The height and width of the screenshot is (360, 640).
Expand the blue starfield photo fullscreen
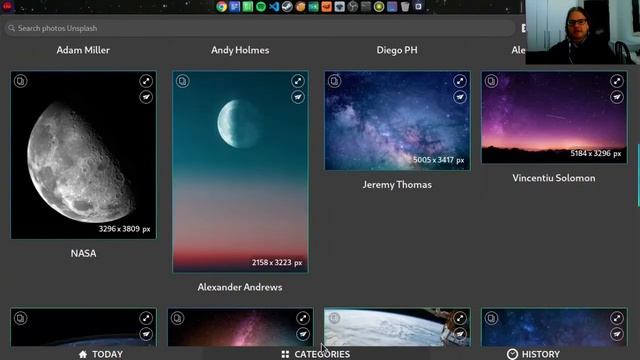617,318
